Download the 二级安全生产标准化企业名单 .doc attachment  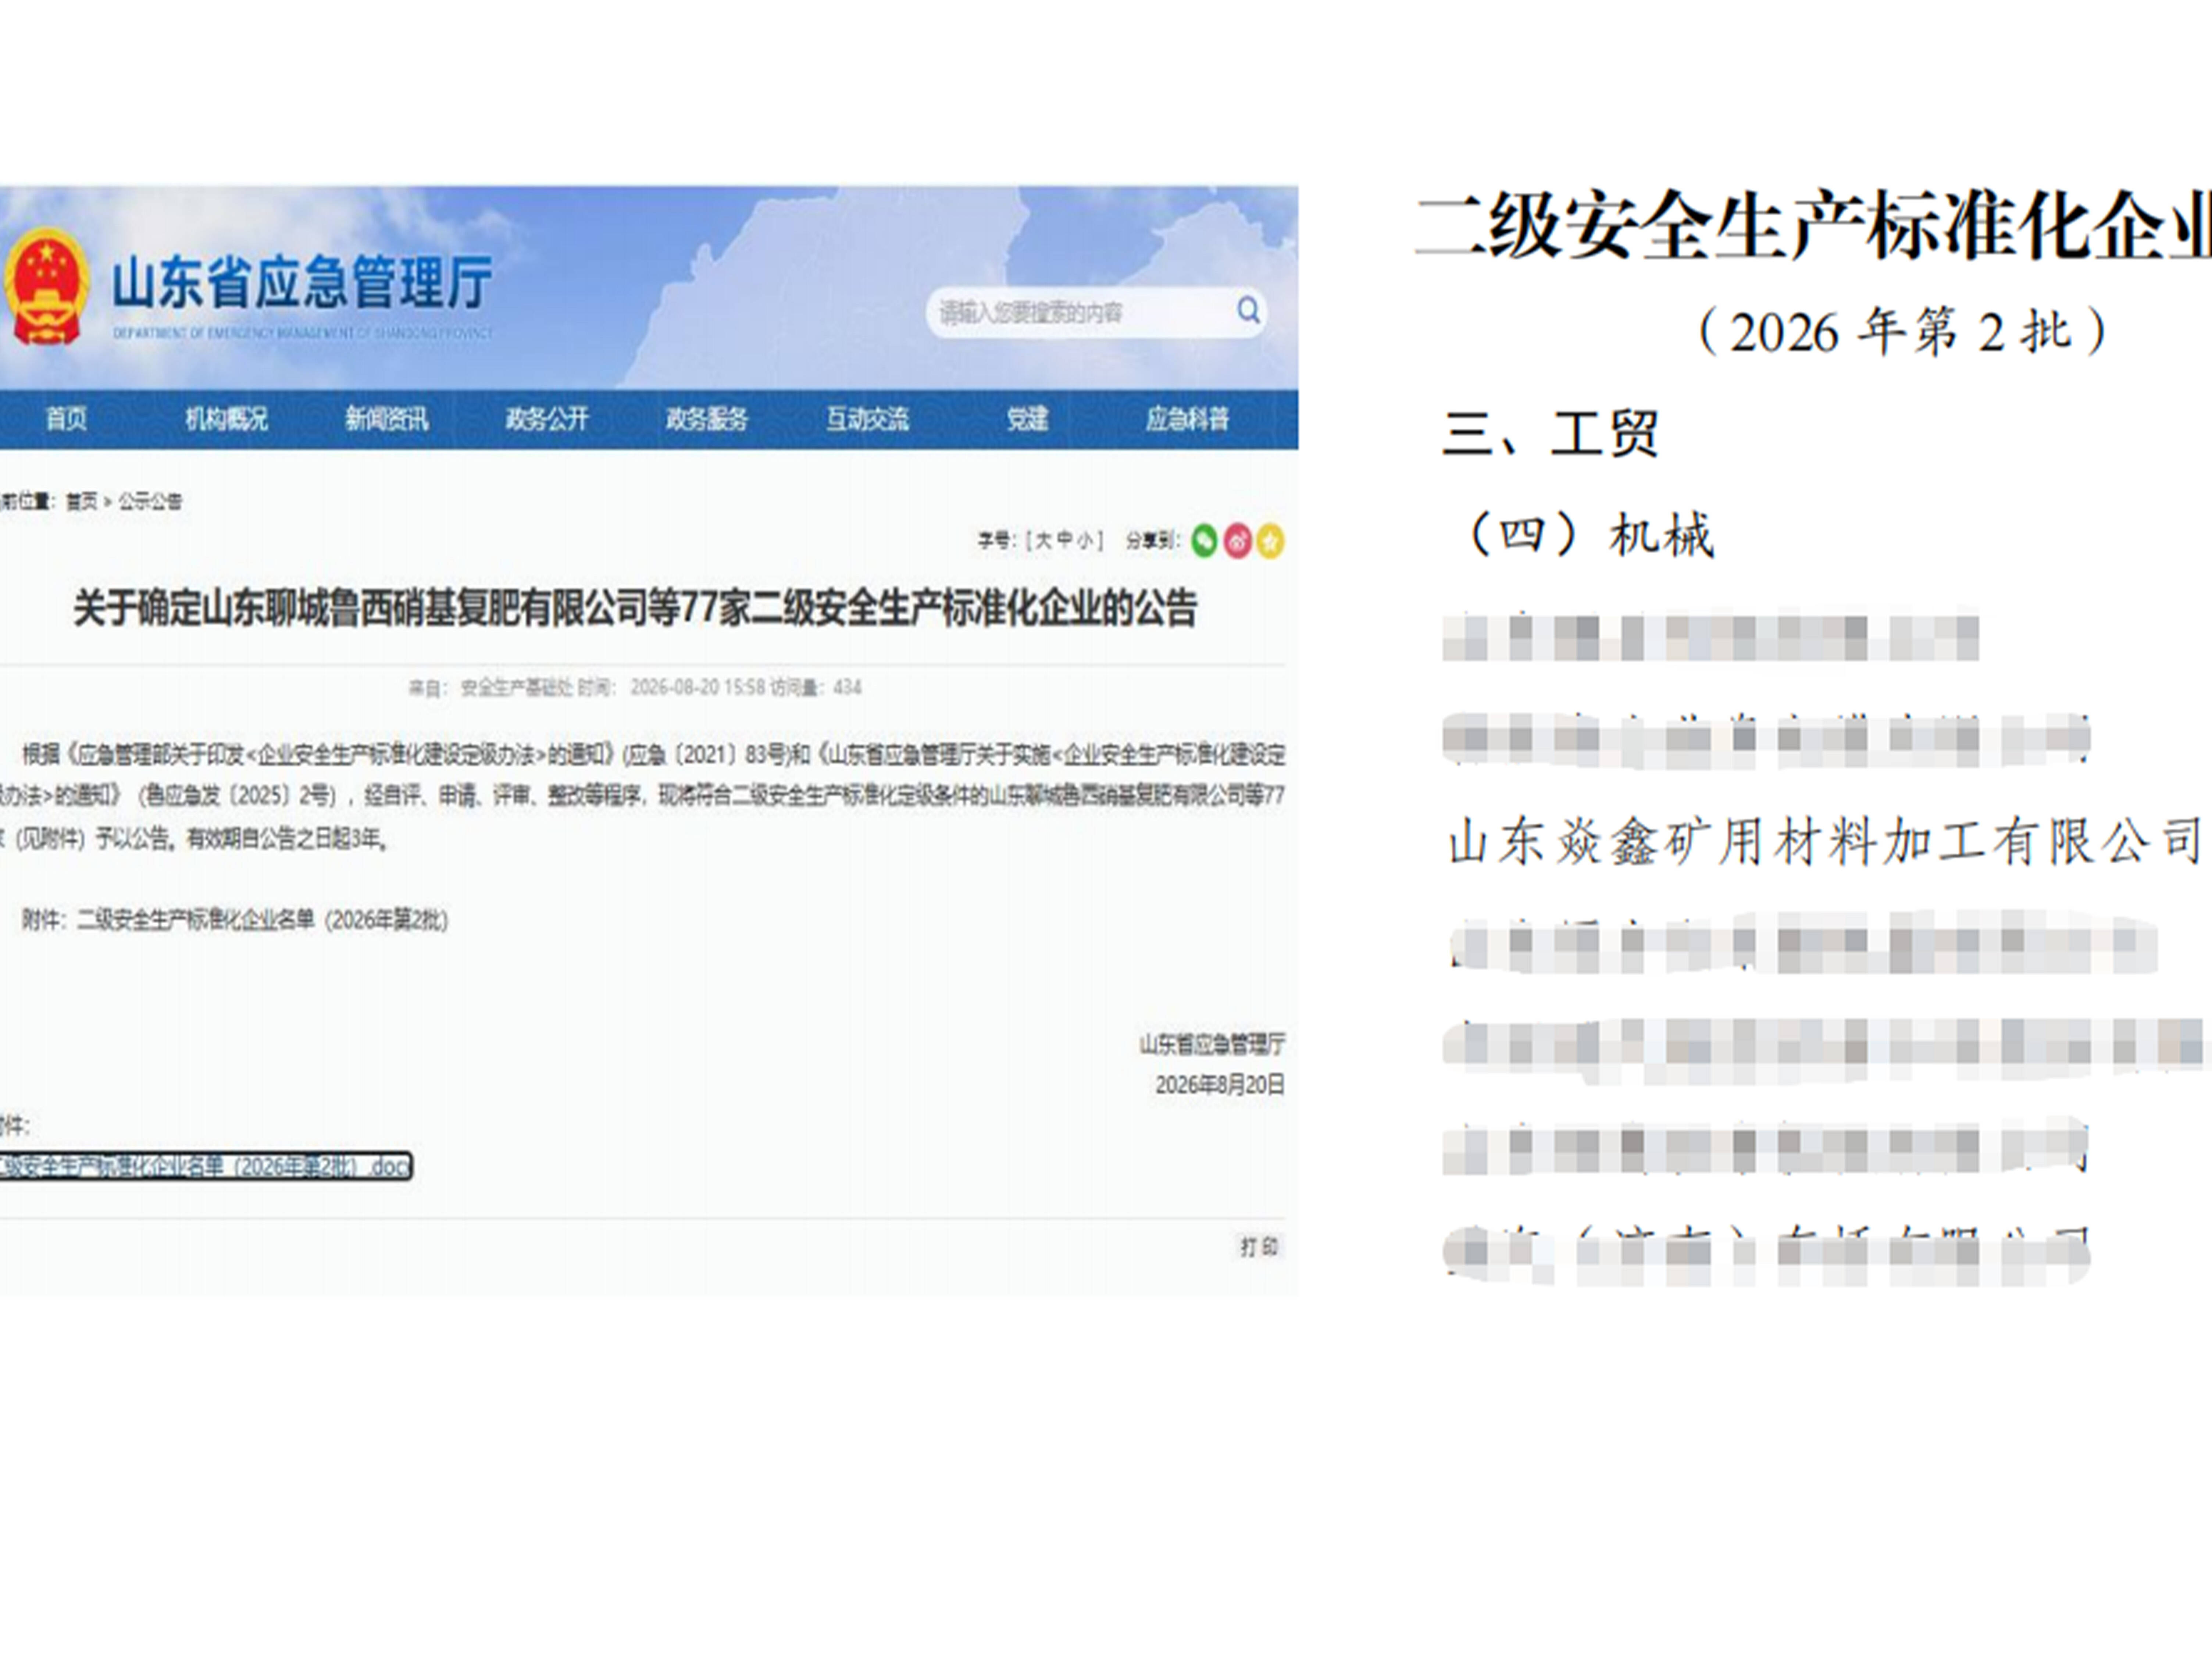pyautogui.click(x=205, y=1166)
